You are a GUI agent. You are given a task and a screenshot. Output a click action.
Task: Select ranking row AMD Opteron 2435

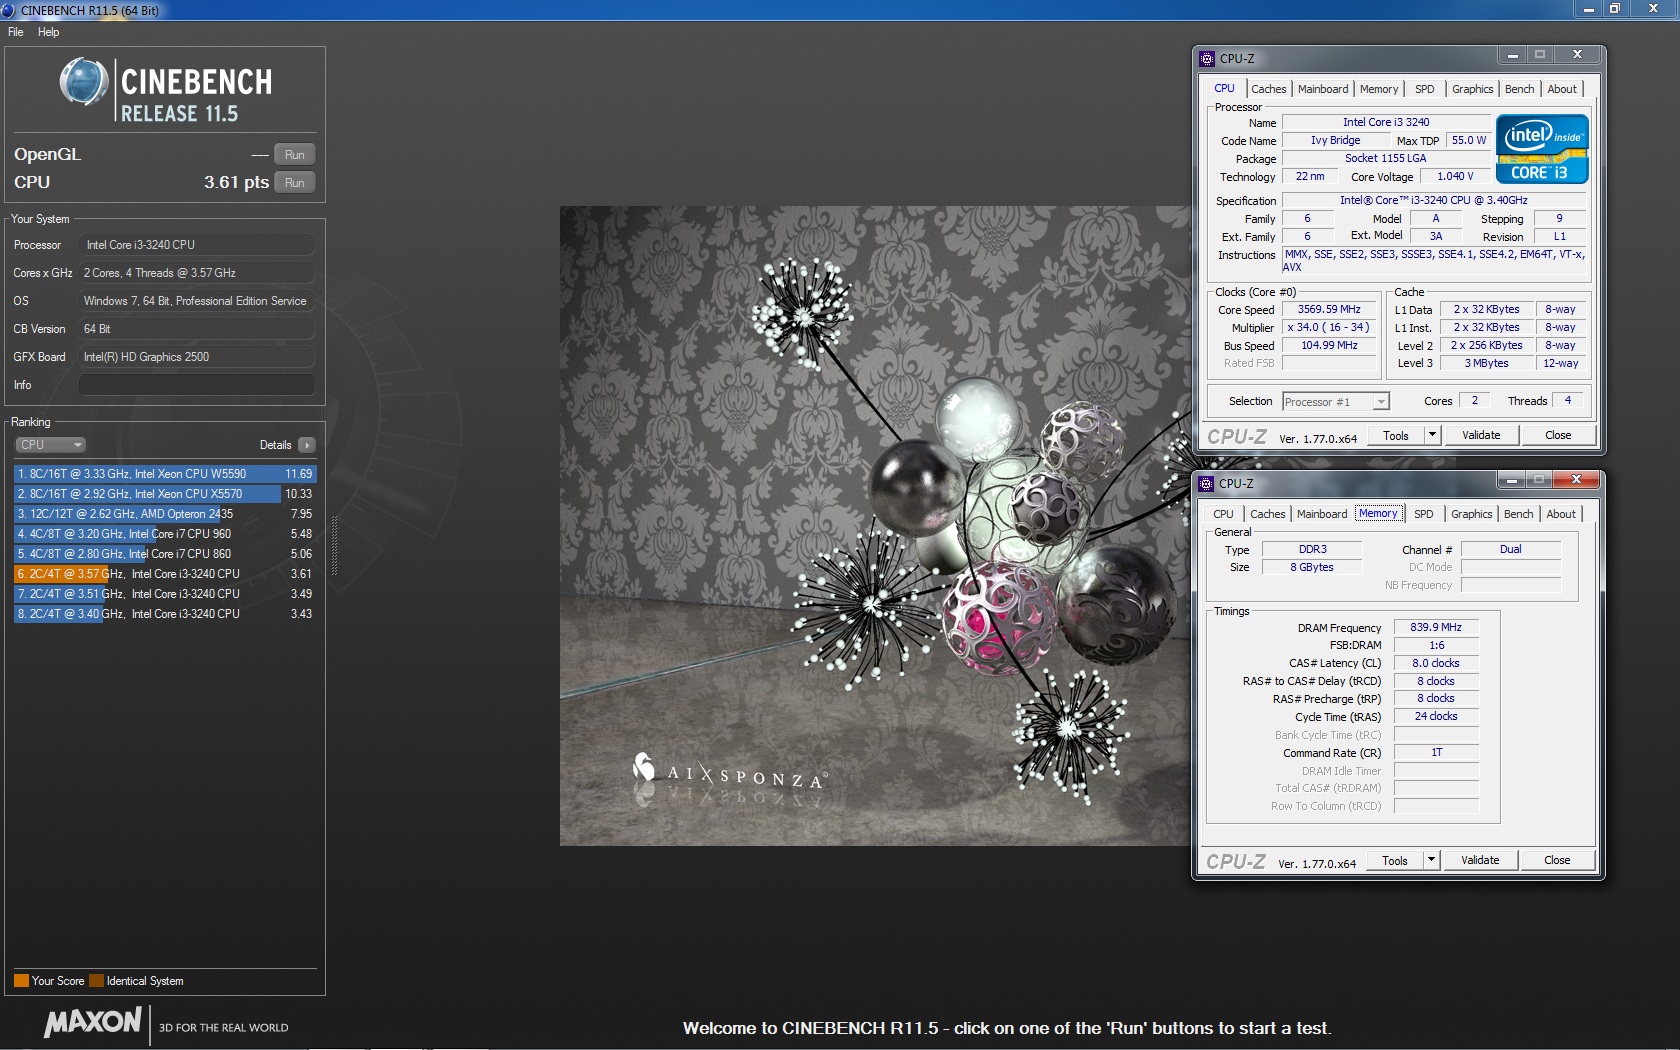[x=165, y=514]
